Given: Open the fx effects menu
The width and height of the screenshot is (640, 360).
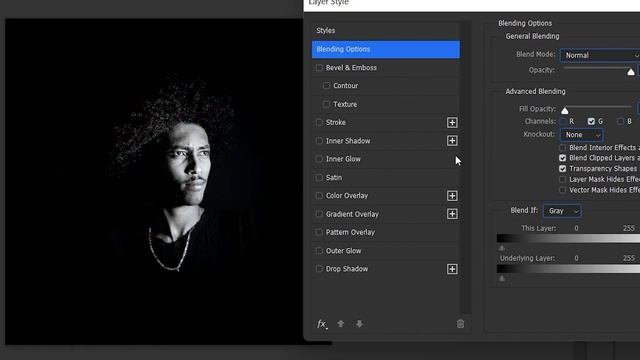Looking at the screenshot, I should pyautogui.click(x=322, y=324).
